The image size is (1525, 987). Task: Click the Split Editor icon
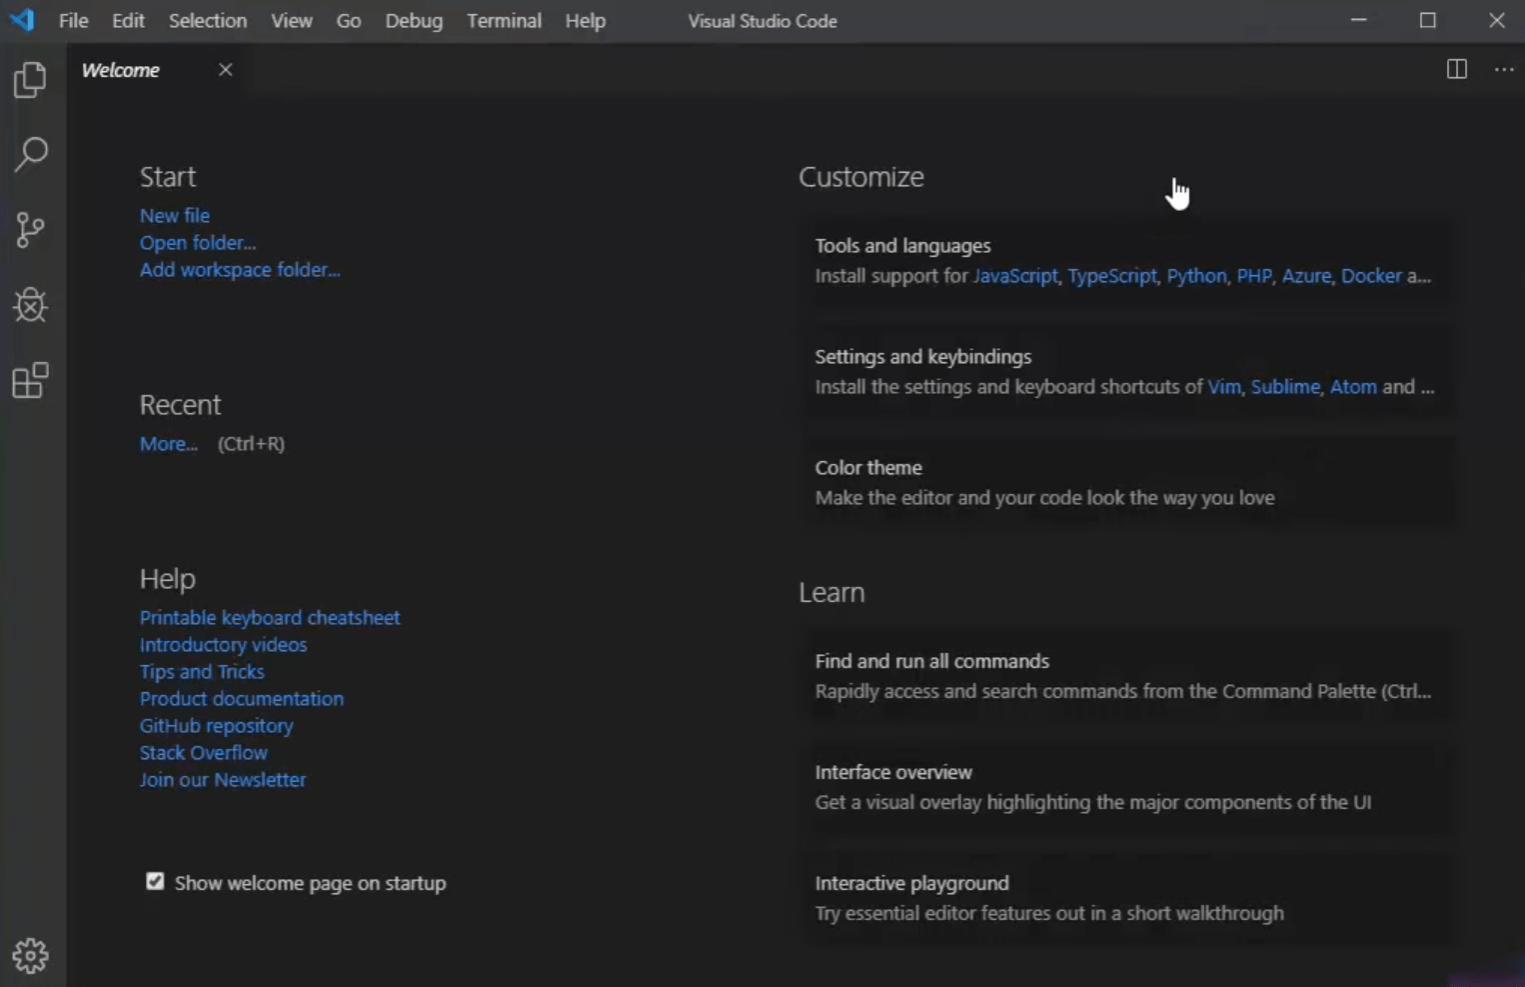tap(1456, 69)
